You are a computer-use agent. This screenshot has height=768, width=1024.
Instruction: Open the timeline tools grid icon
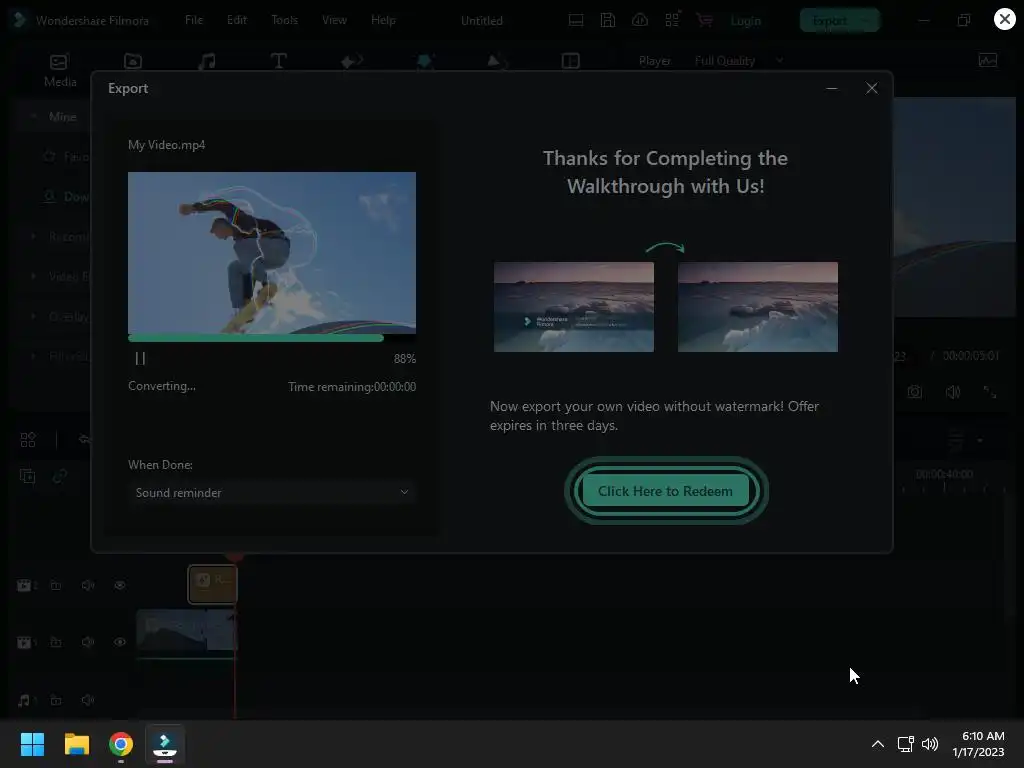(28, 440)
